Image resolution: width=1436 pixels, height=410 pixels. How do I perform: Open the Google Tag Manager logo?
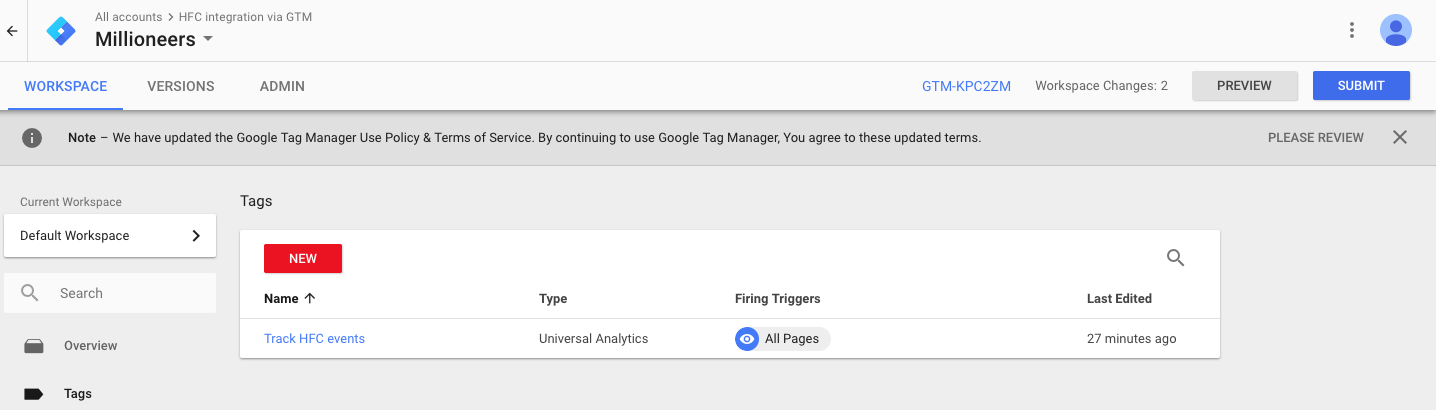[61, 31]
